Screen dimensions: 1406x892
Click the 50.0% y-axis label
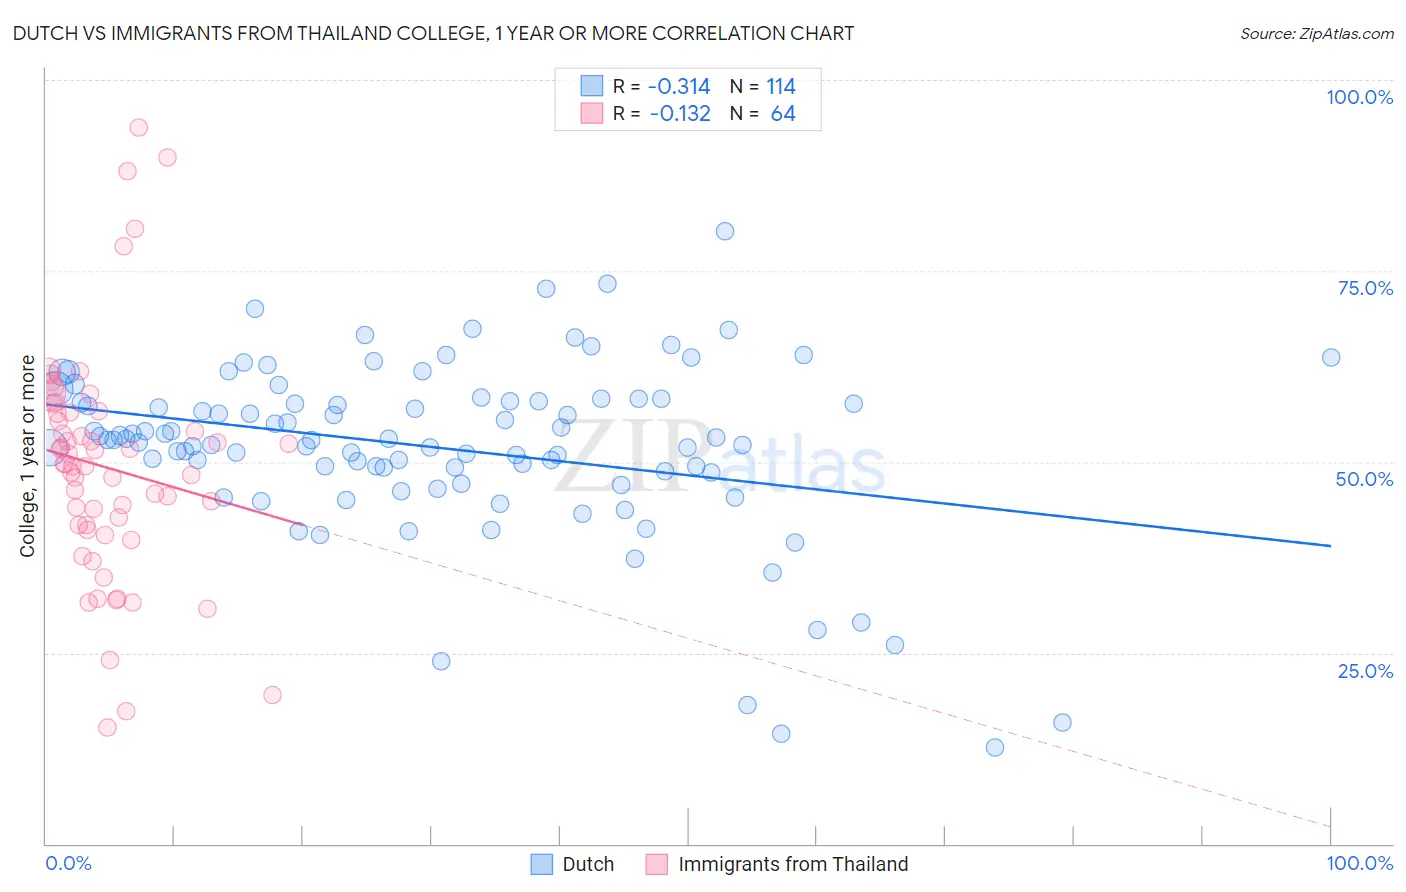tap(1364, 479)
